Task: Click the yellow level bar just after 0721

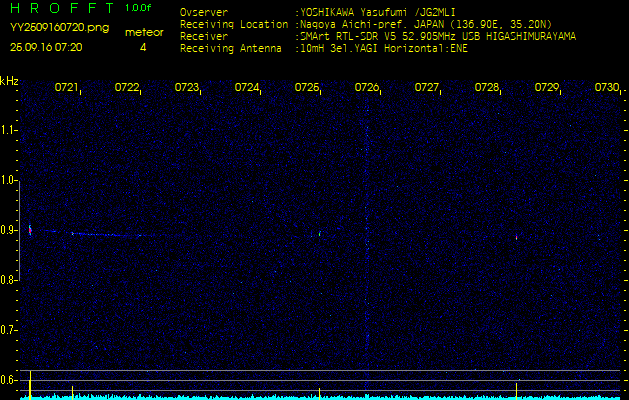Action: [72, 392]
